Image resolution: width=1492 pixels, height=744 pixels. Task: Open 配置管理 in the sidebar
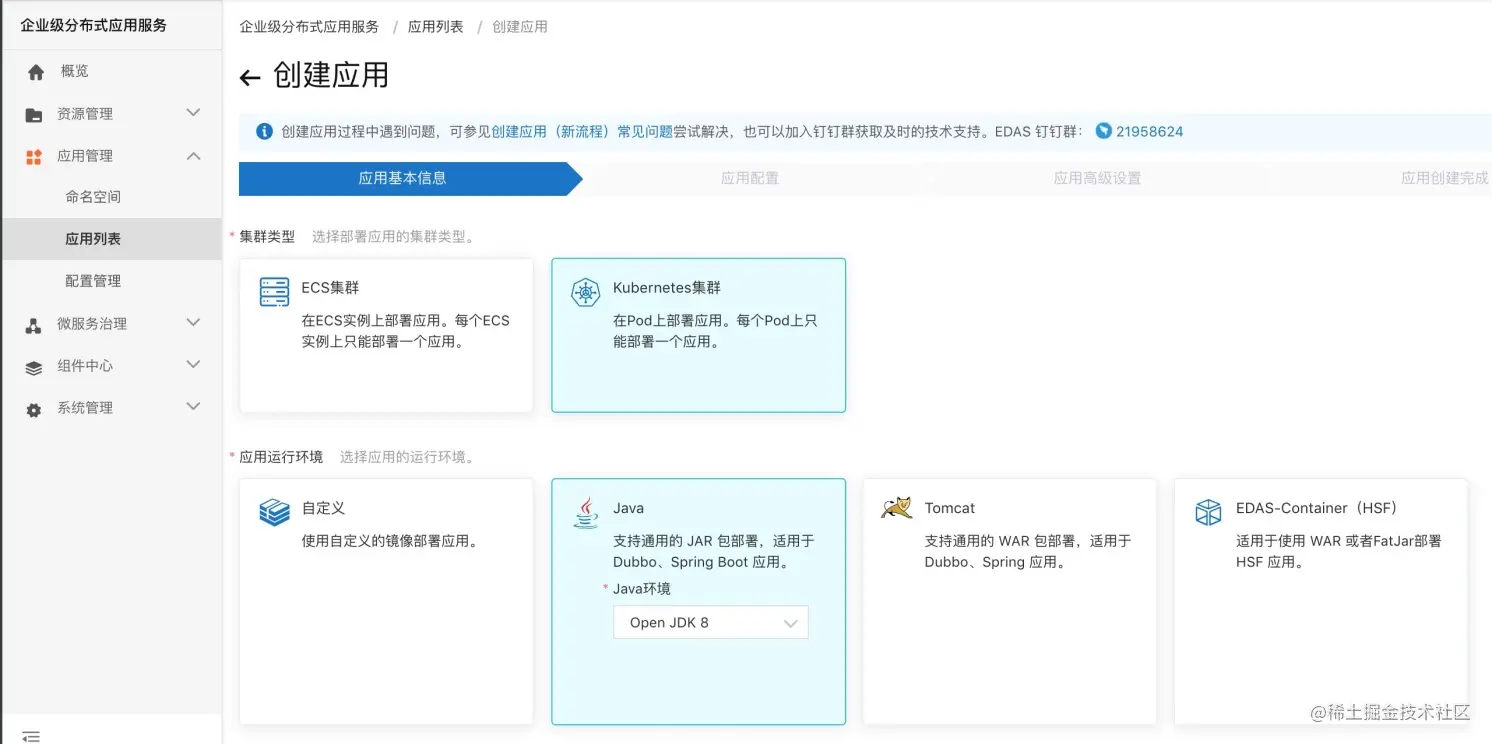93,281
